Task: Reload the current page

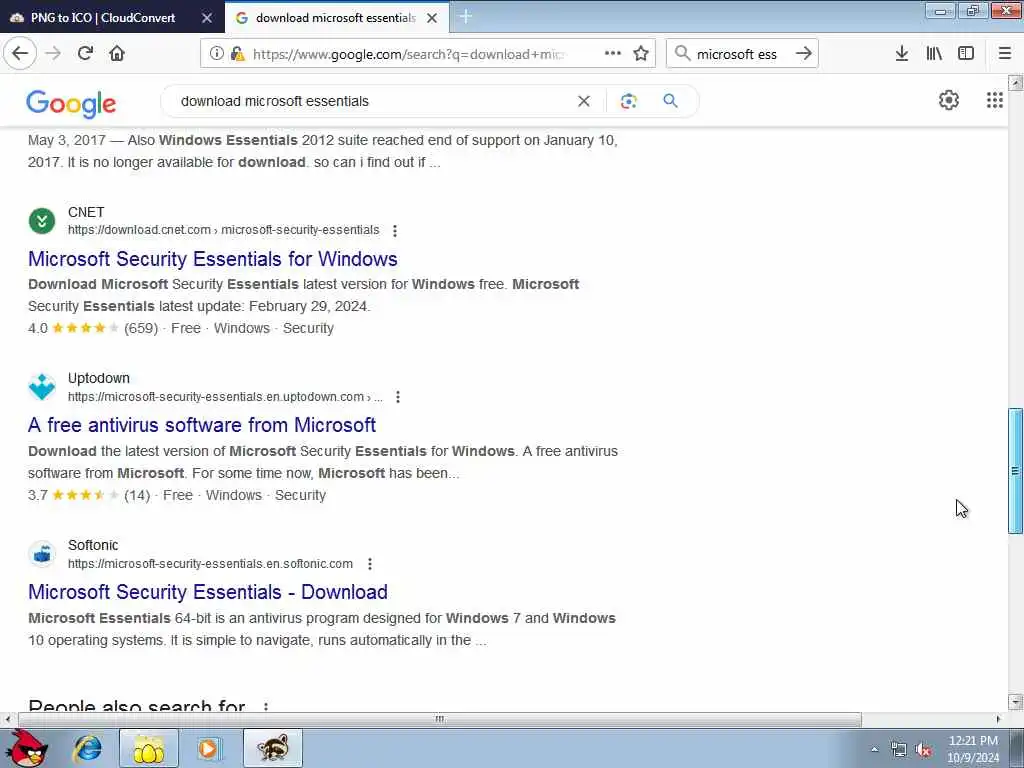Action: coord(85,54)
